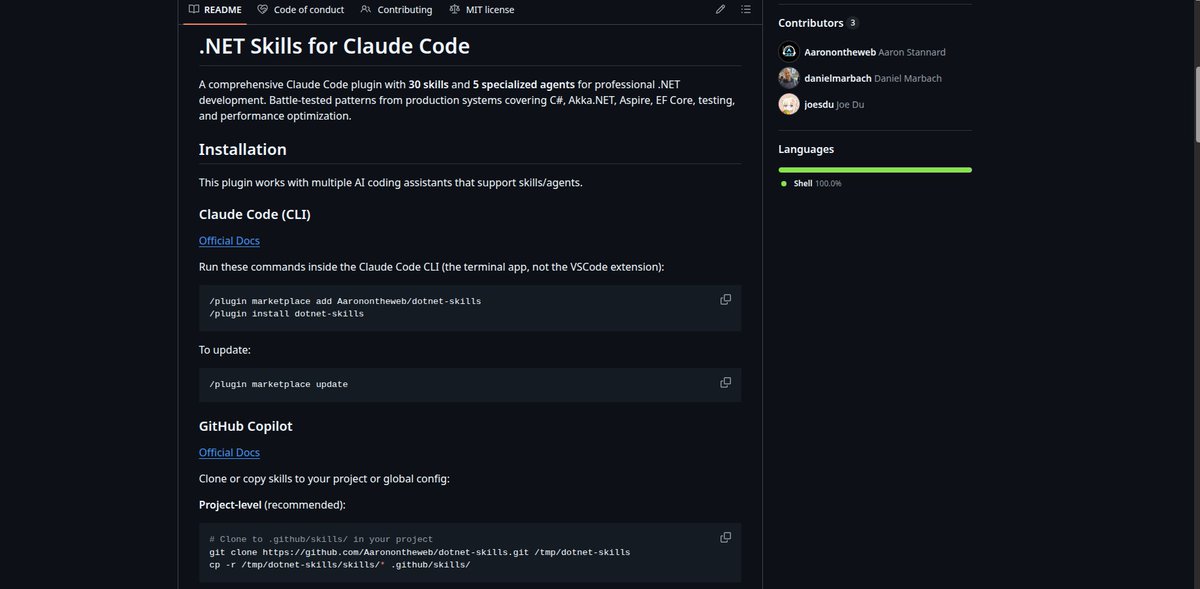Click the 'To update:' text

click(224, 350)
